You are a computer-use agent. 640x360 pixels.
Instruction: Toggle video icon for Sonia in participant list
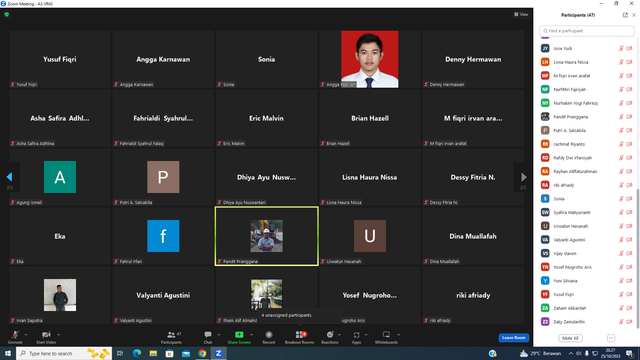(629, 199)
